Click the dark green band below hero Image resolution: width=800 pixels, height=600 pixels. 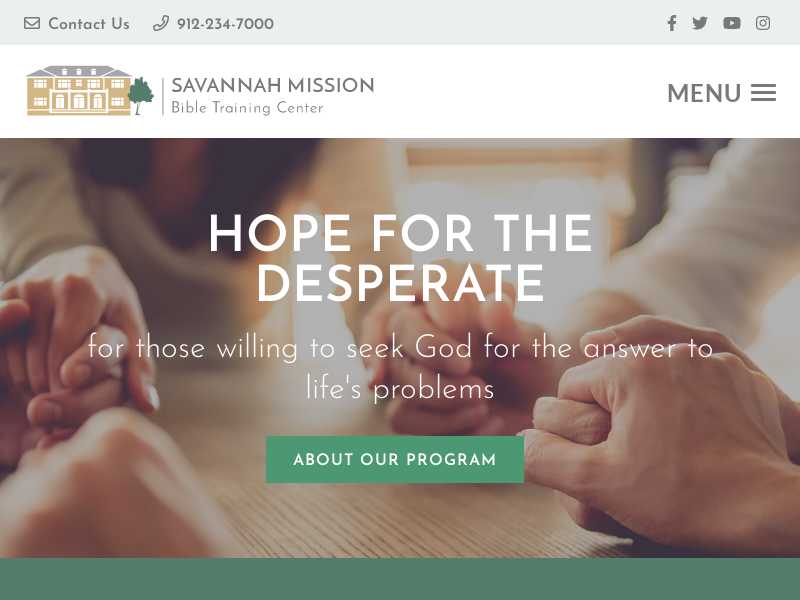point(400,579)
